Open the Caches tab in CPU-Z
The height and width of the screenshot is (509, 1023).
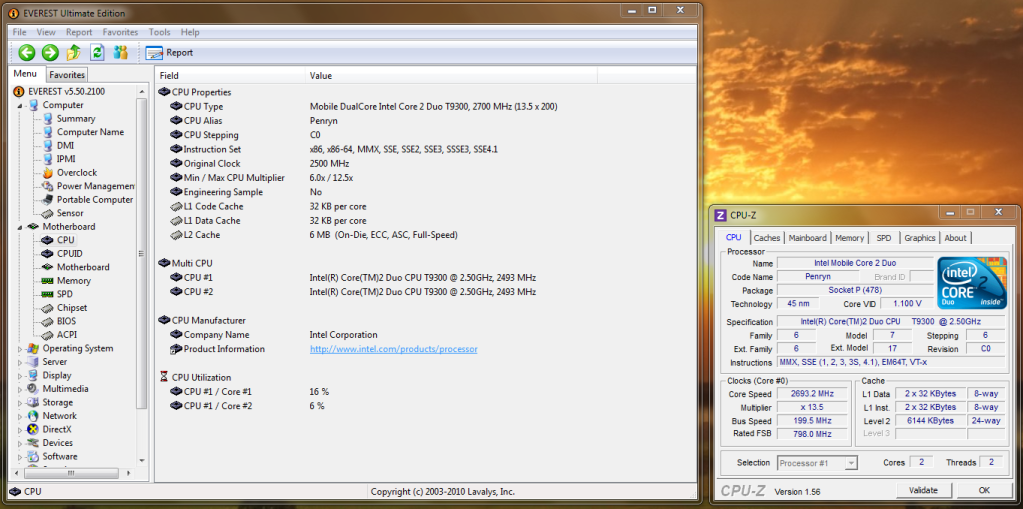(767, 238)
